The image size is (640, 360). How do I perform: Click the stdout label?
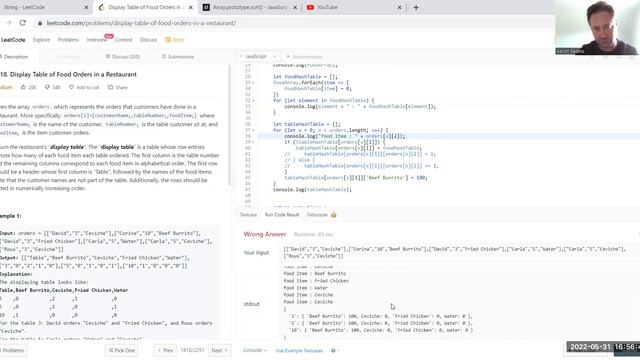tap(251, 304)
